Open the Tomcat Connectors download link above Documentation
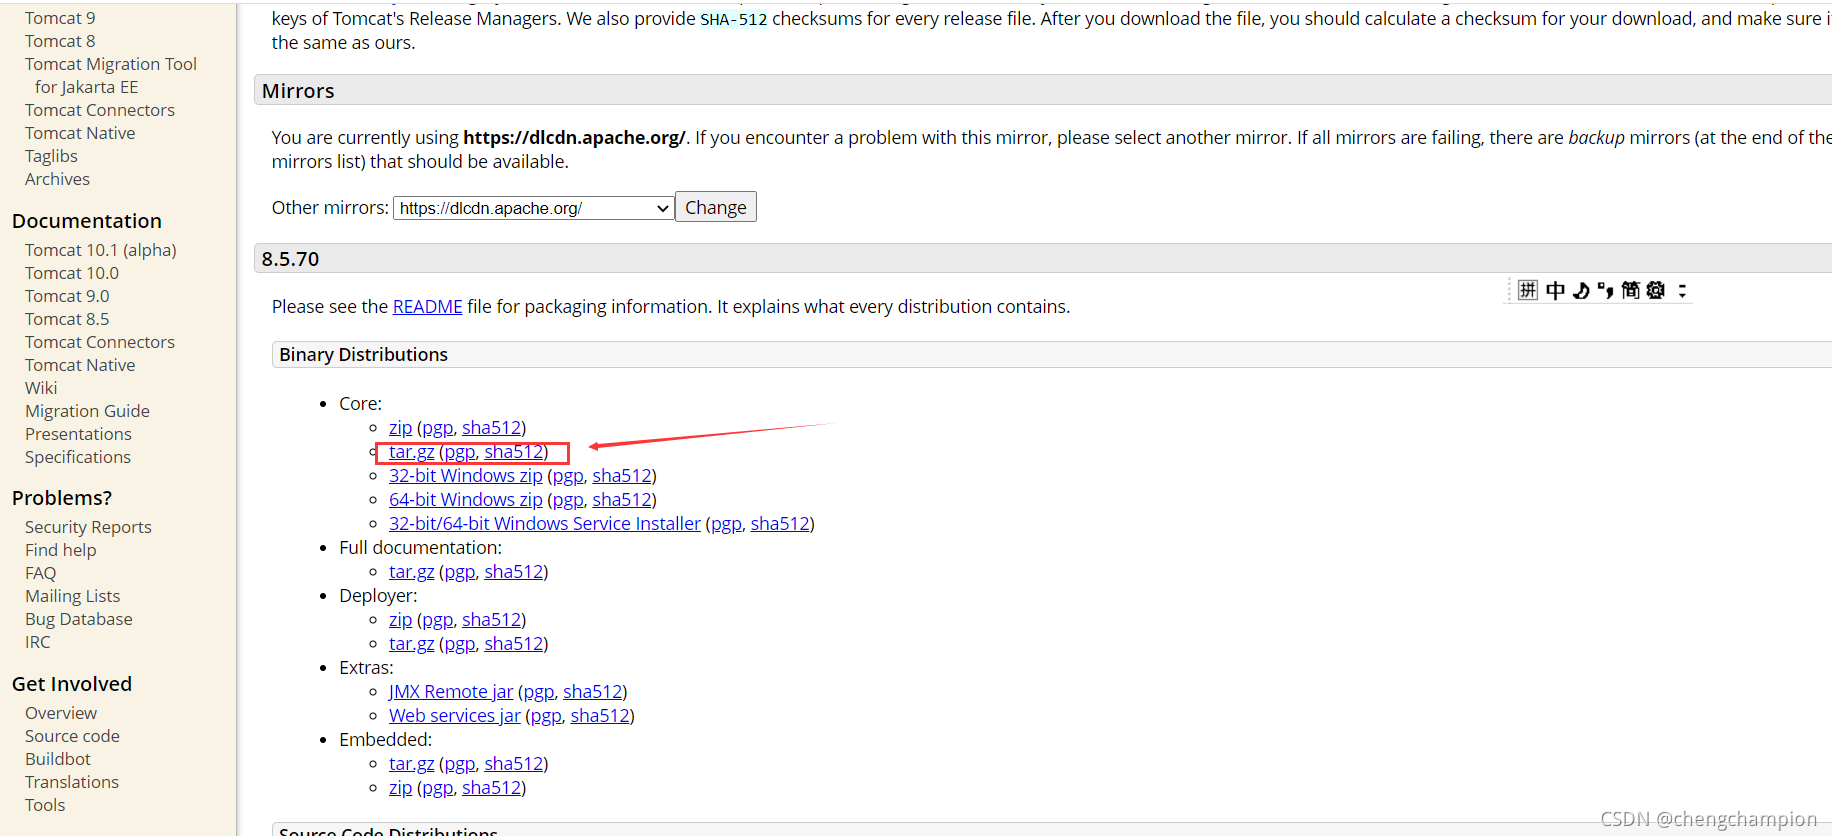This screenshot has height=840, width=1832. [x=100, y=110]
